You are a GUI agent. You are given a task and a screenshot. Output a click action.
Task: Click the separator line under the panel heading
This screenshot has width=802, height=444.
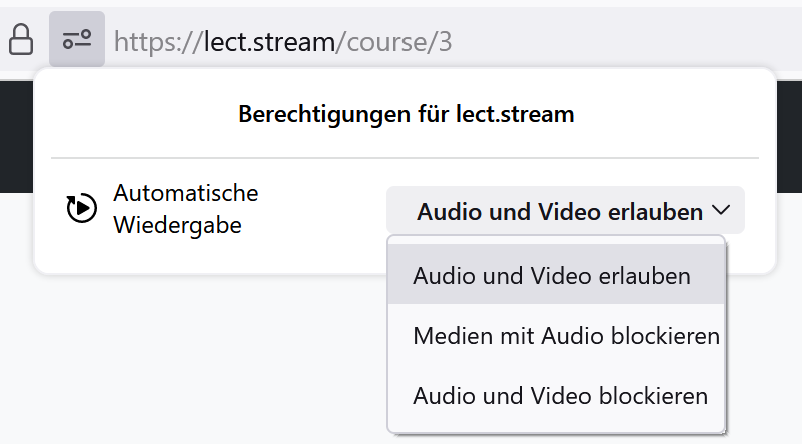coord(405,158)
